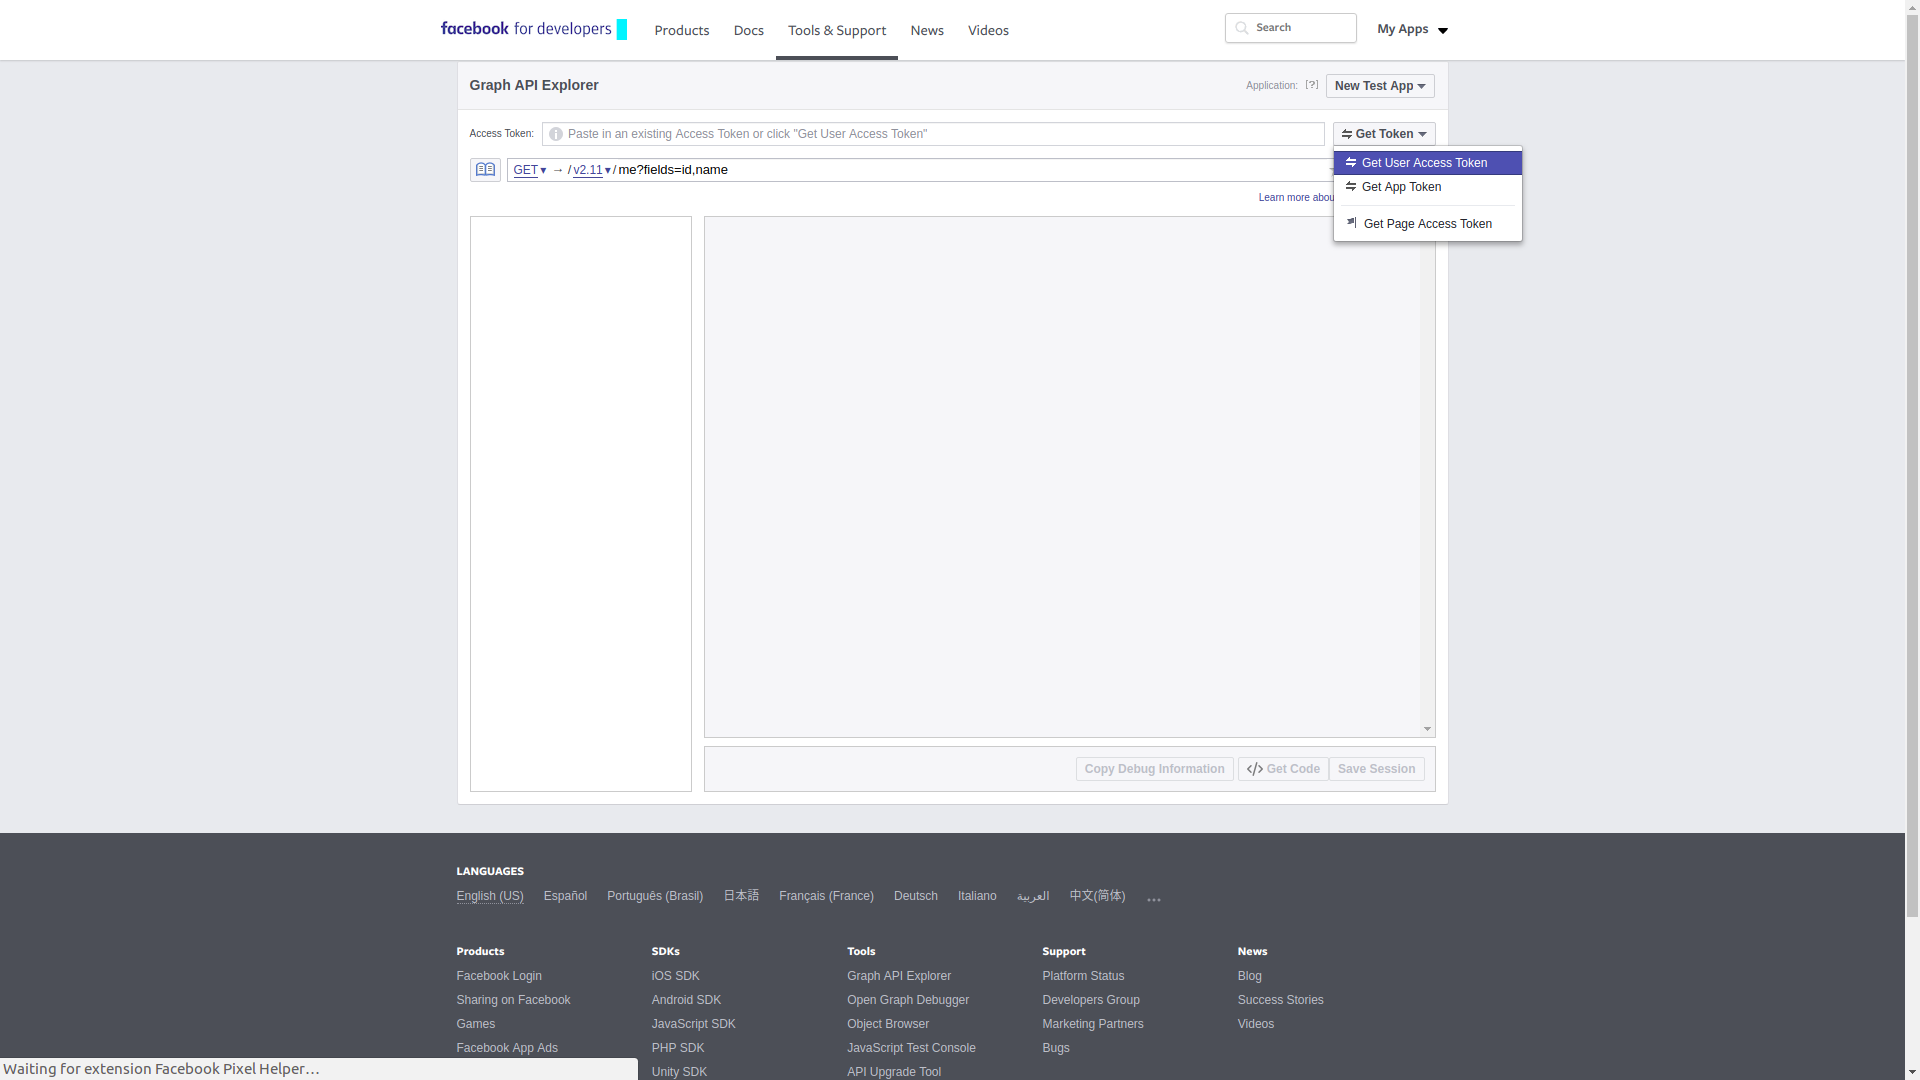
Task: Open Object Browser footer link
Action: point(888,1024)
